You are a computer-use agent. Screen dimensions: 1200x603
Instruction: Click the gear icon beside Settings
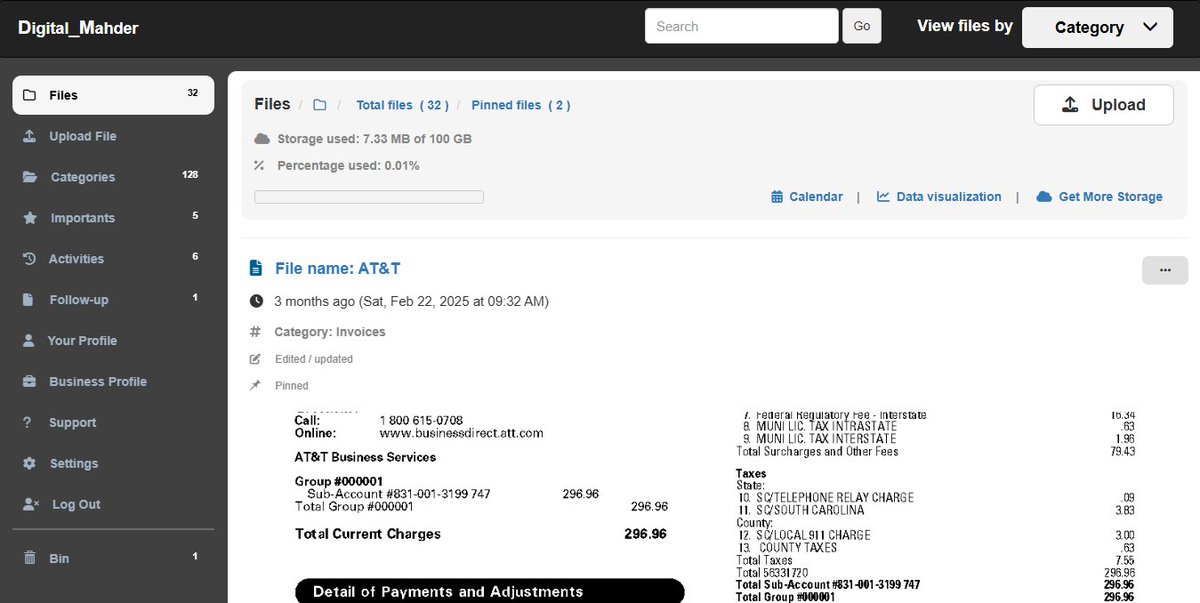[29, 464]
